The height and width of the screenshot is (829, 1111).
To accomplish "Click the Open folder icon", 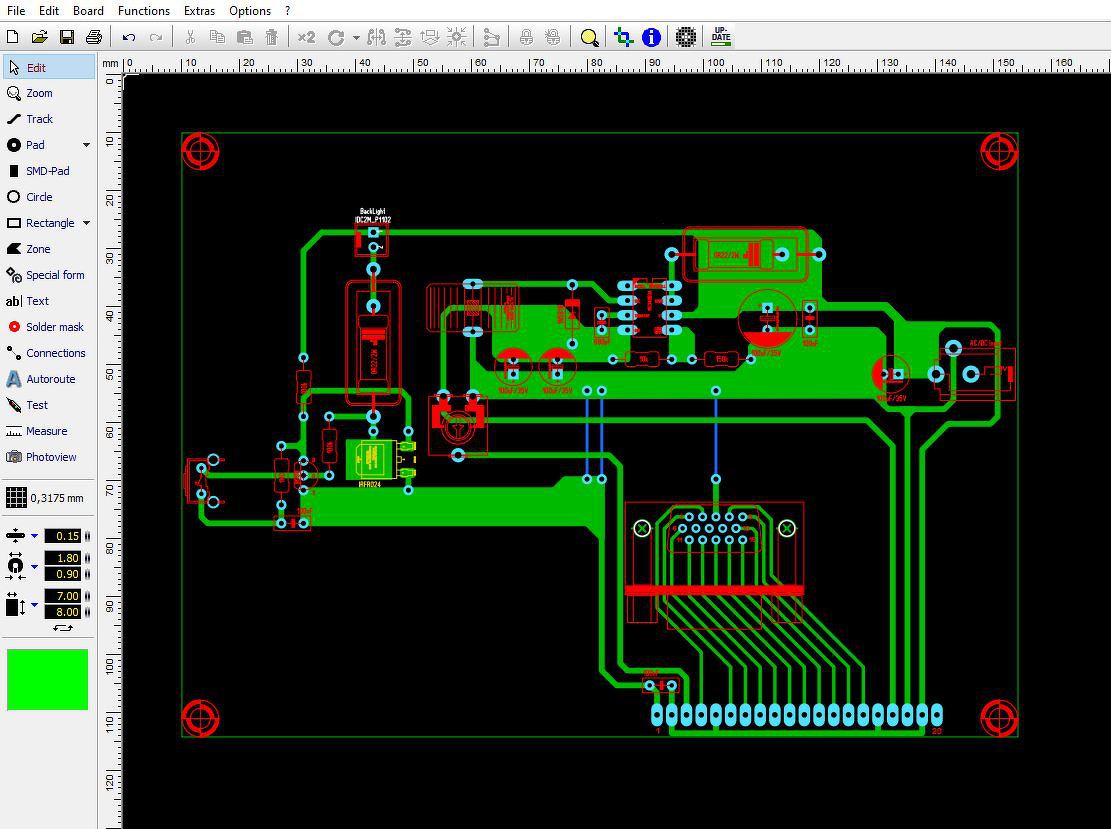I will (40, 37).
